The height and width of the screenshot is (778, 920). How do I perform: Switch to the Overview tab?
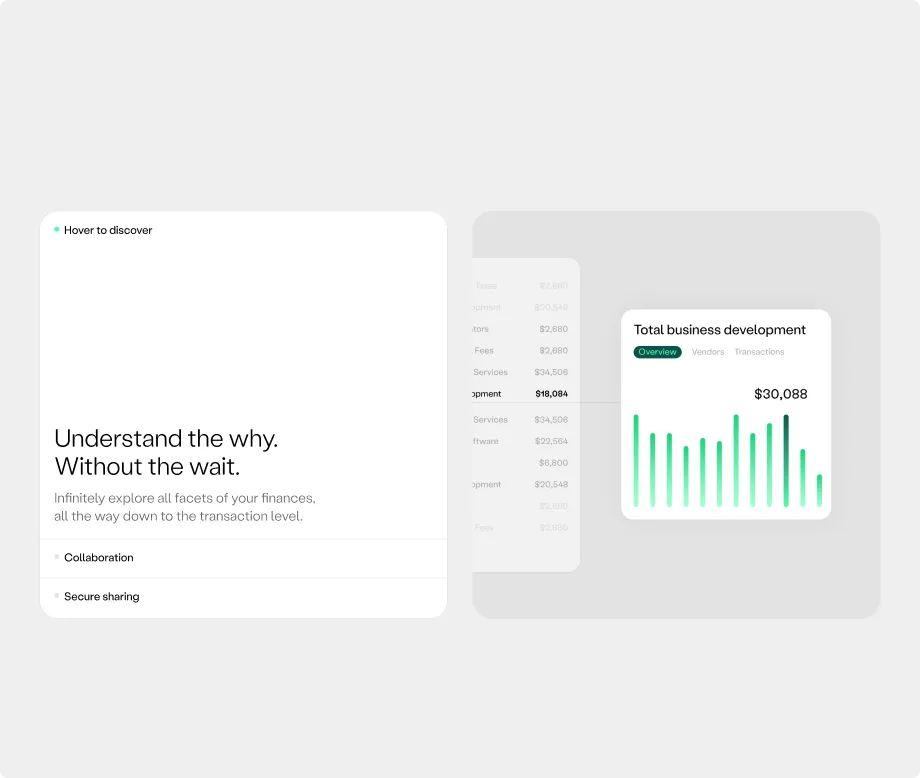(657, 352)
